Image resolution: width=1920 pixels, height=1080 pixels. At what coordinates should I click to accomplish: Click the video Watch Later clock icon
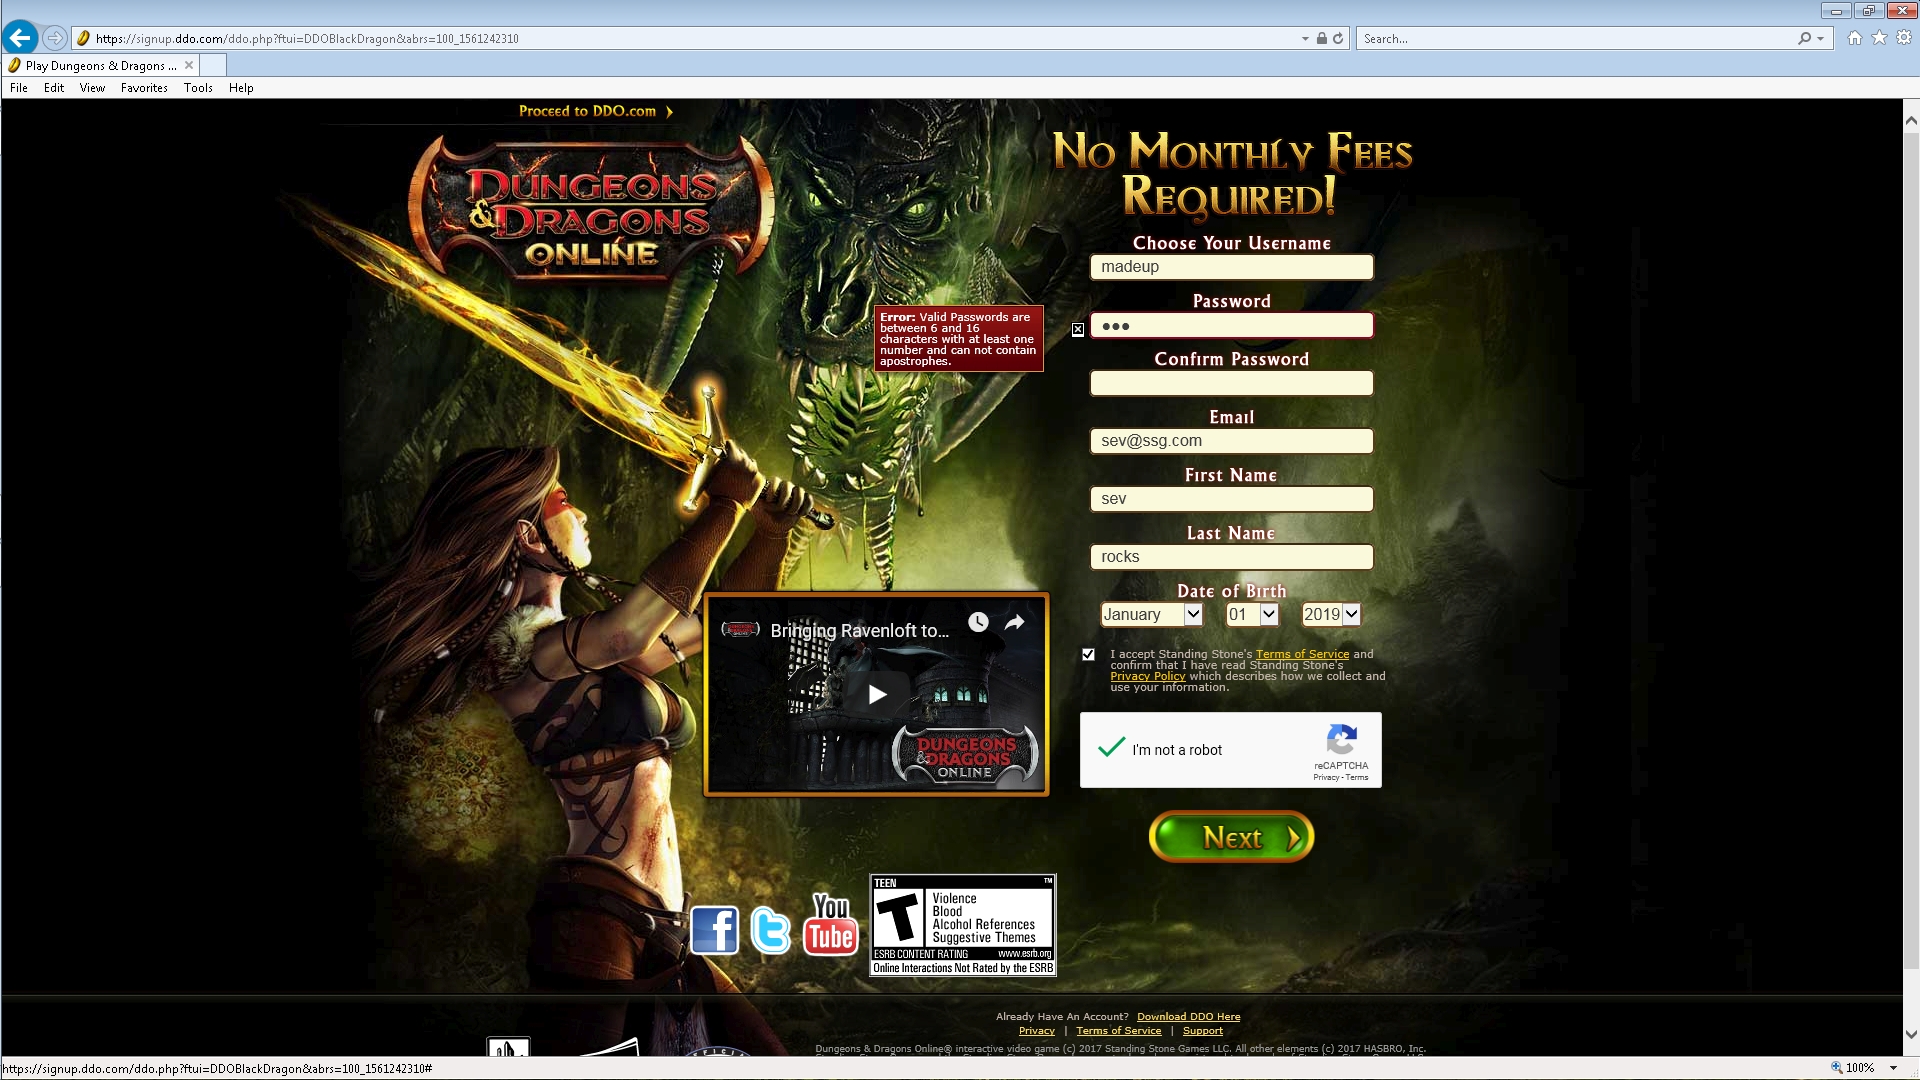click(x=978, y=622)
